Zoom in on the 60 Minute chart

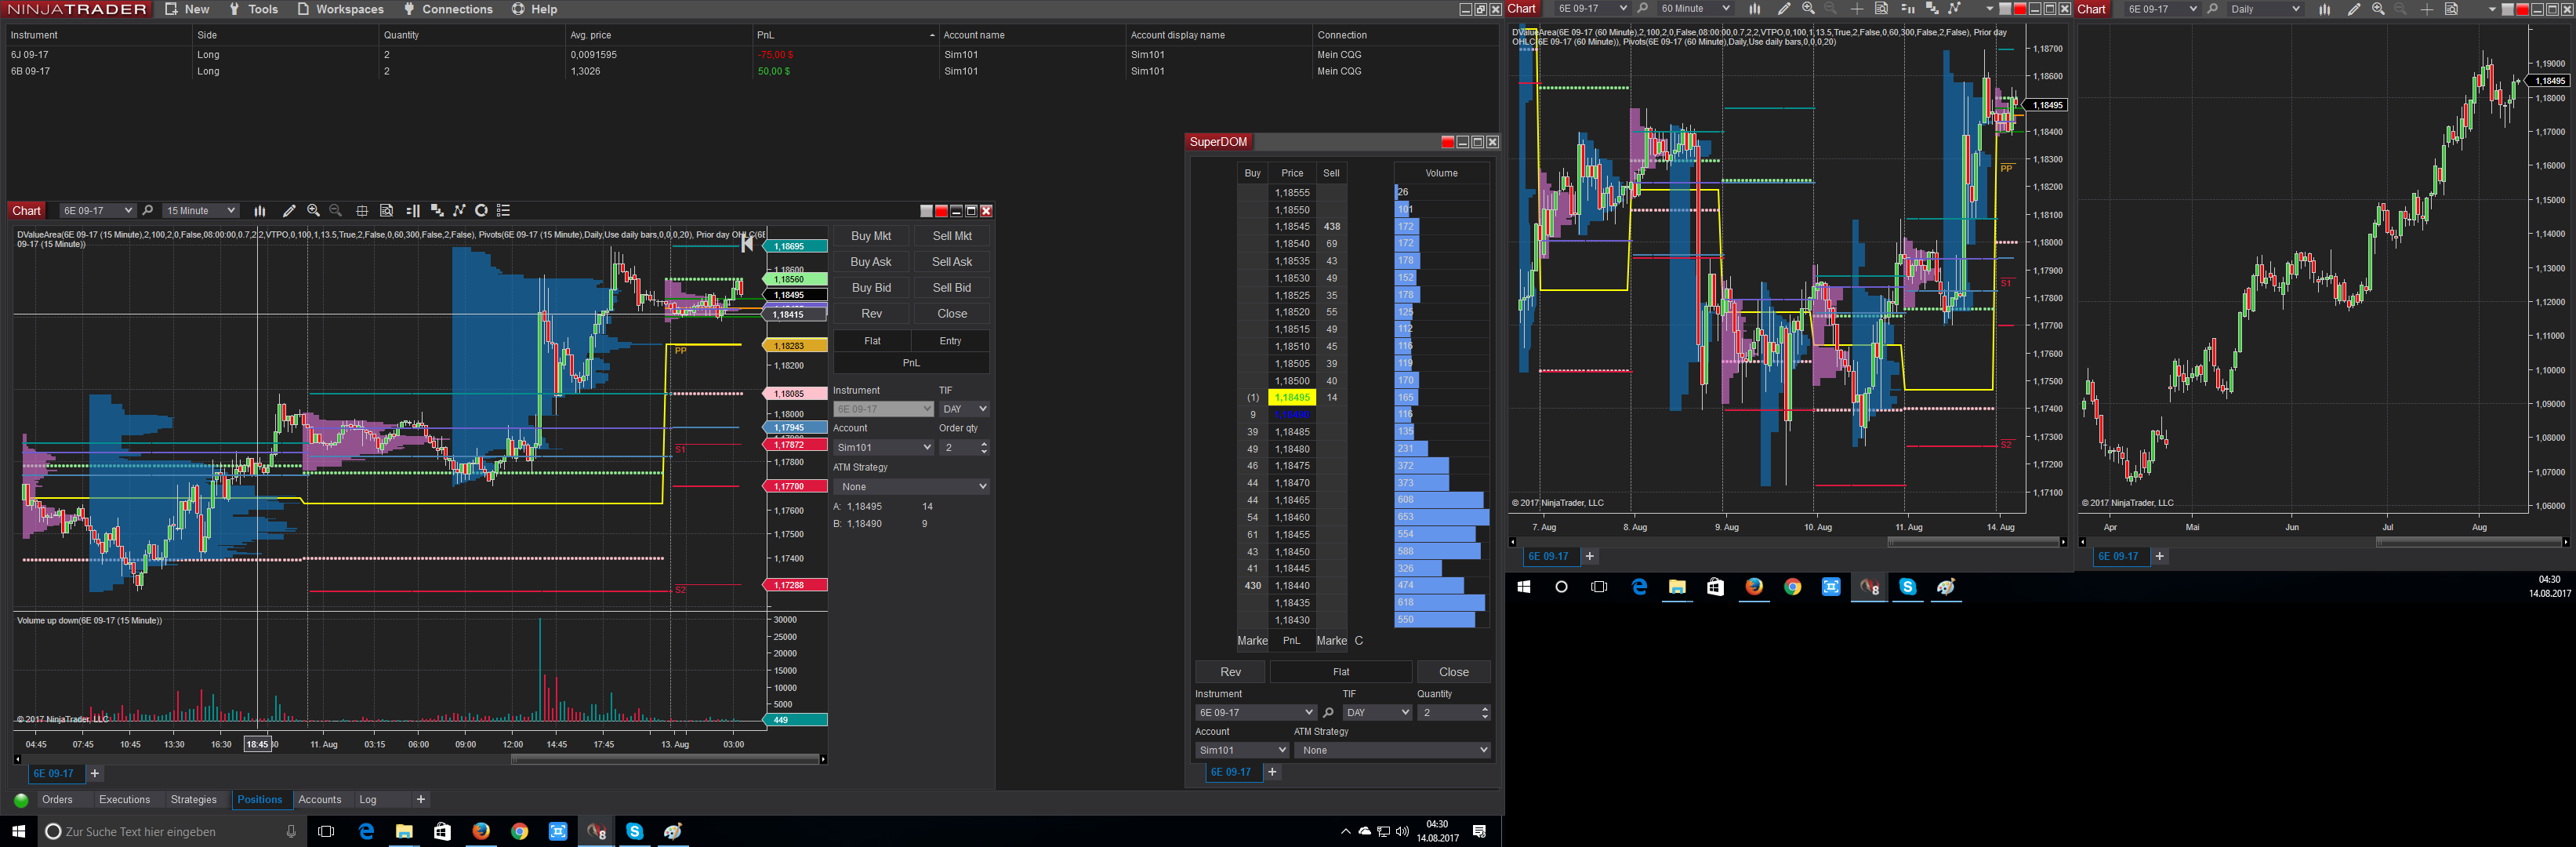coord(1808,9)
